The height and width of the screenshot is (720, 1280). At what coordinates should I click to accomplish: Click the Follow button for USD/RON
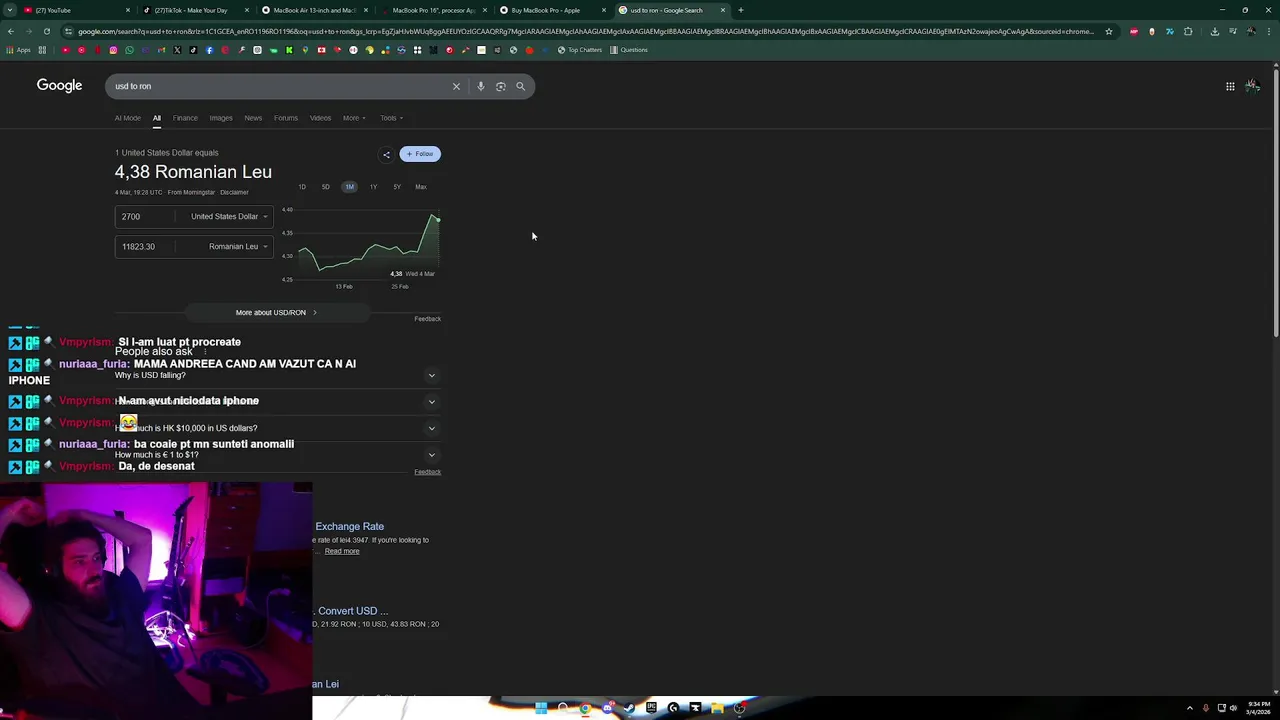coord(420,154)
